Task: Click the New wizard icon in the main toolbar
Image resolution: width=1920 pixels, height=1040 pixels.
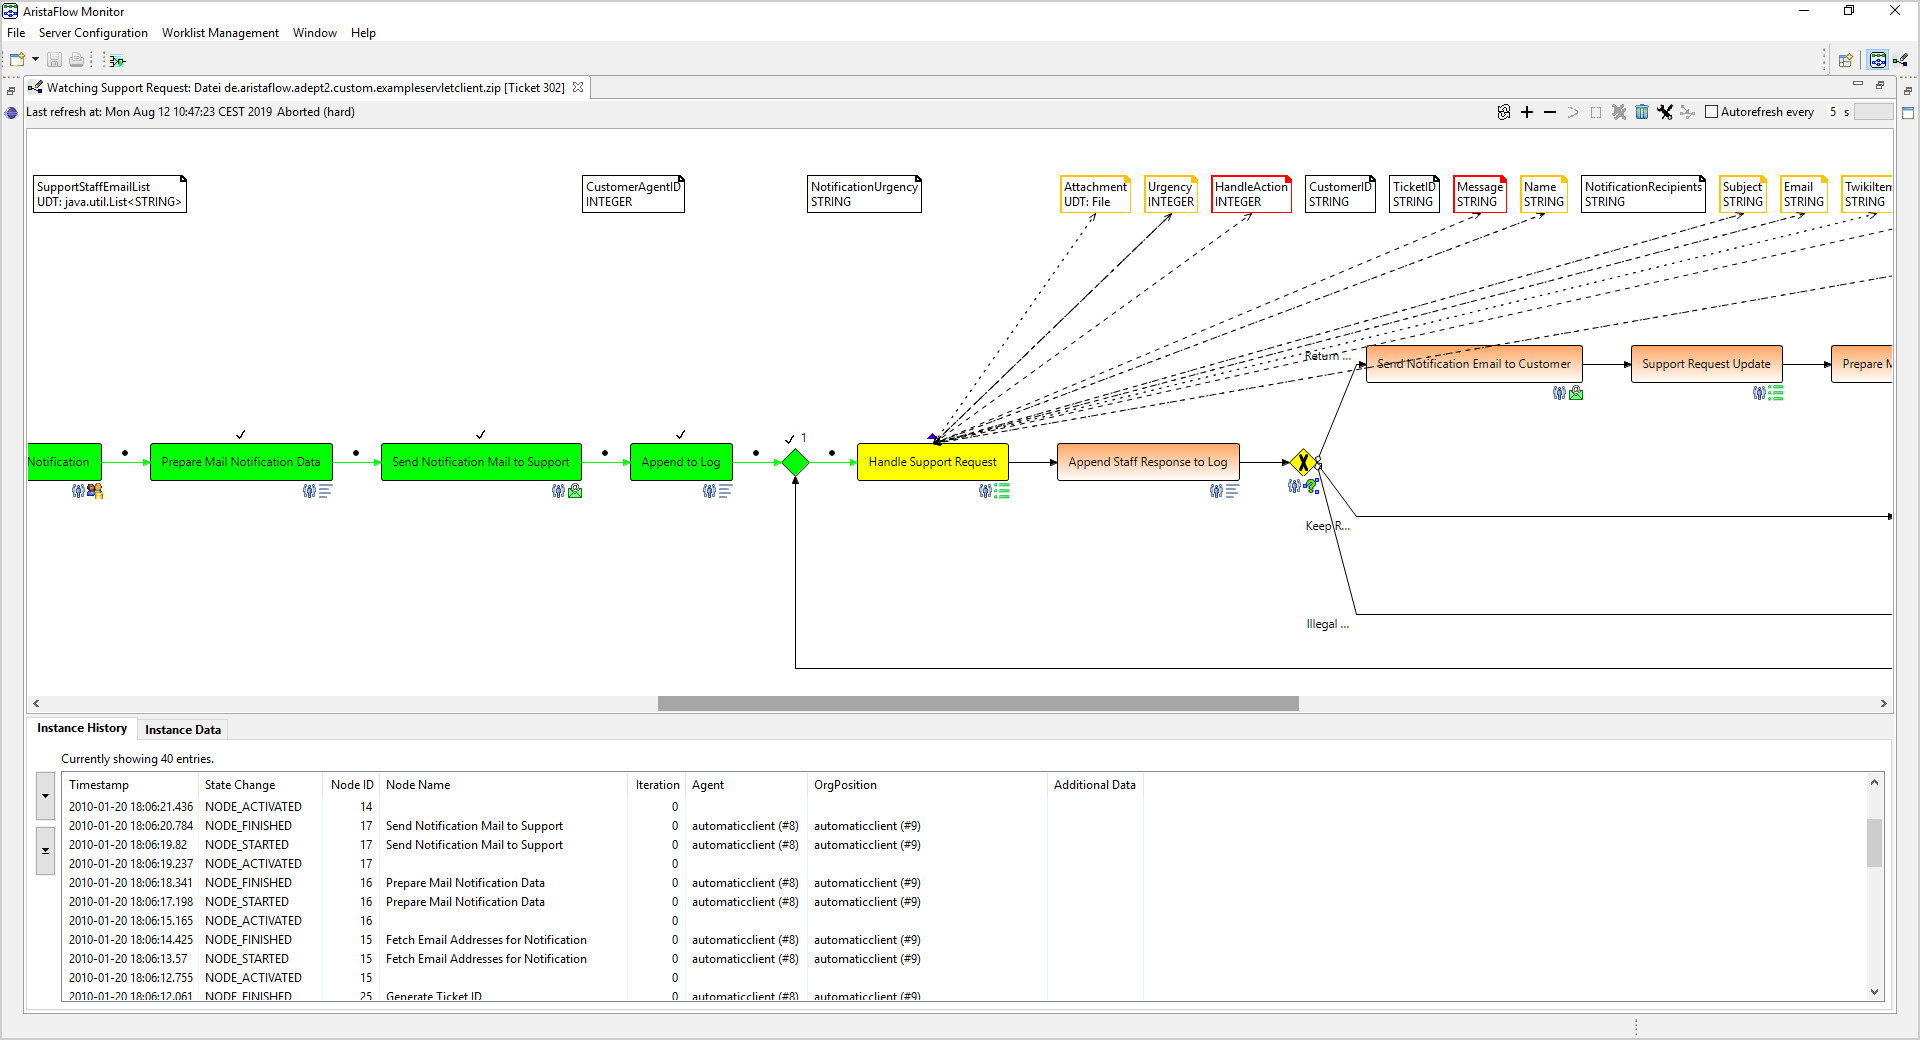Action: coord(17,60)
